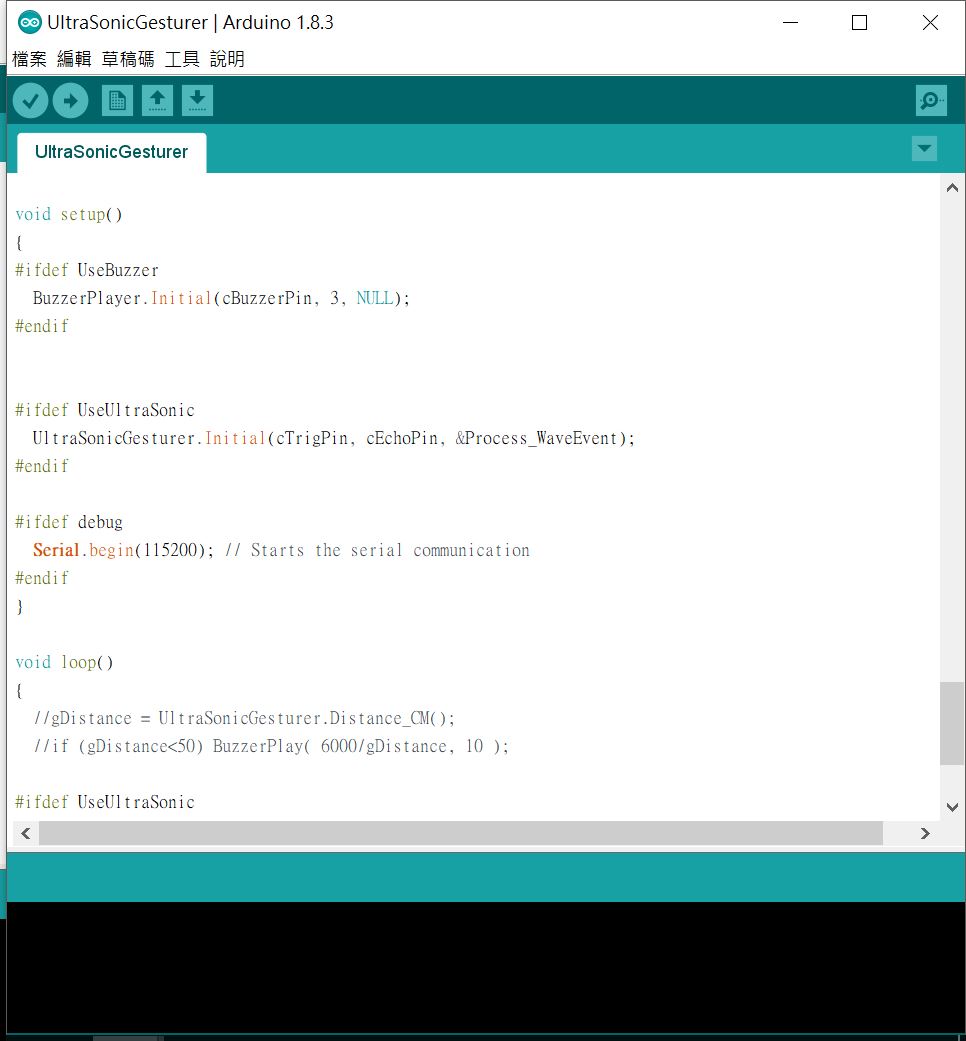The height and width of the screenshot is (1041, 966).
Task: Click the scroll-up arrow in code editor
Action: (952, 186)
